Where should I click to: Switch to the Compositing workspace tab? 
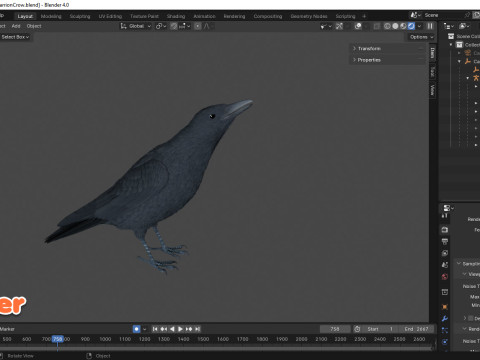[x=268, y=16]
